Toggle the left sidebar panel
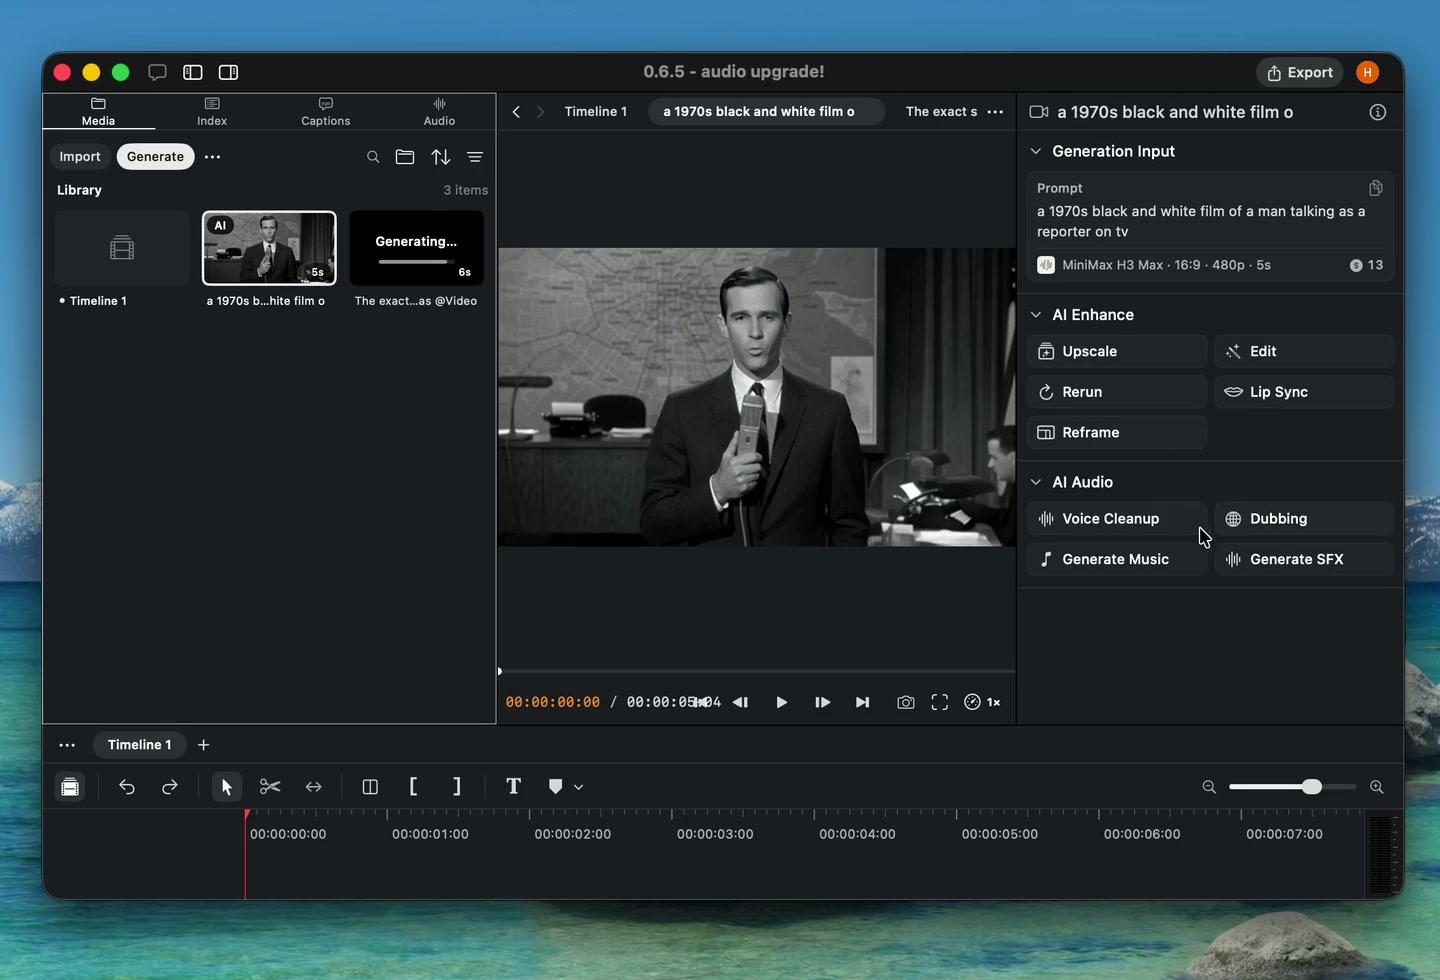 pyautogui.click(x=193, y=72)
